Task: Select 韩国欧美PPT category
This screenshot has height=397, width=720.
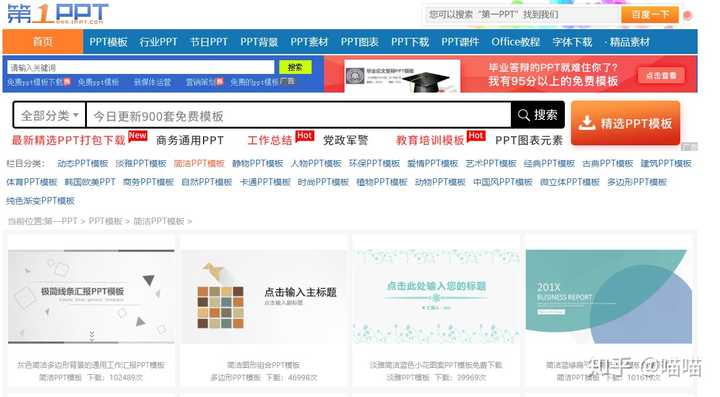Action: (x=90, y=182)
